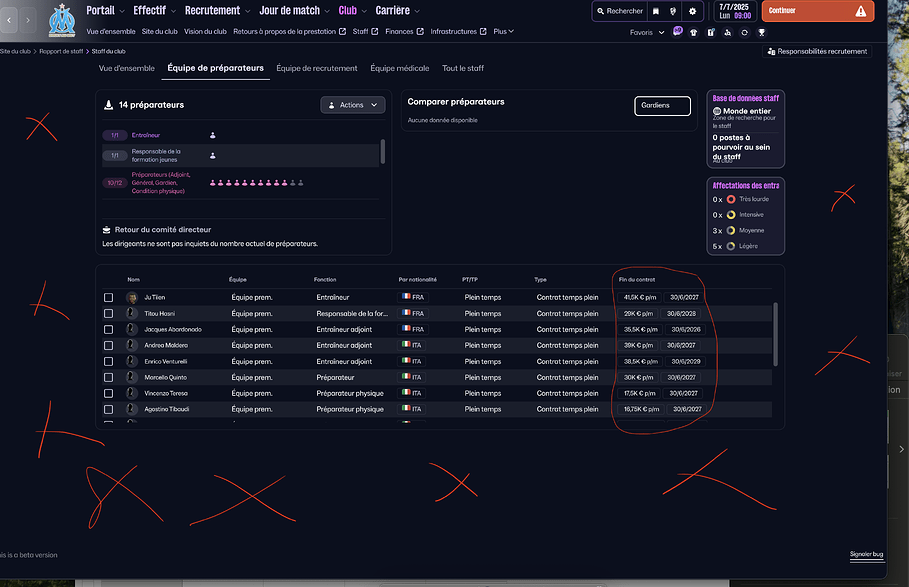Open the Recrutement menu
The image size is (909, 587).
pos(216,10)
